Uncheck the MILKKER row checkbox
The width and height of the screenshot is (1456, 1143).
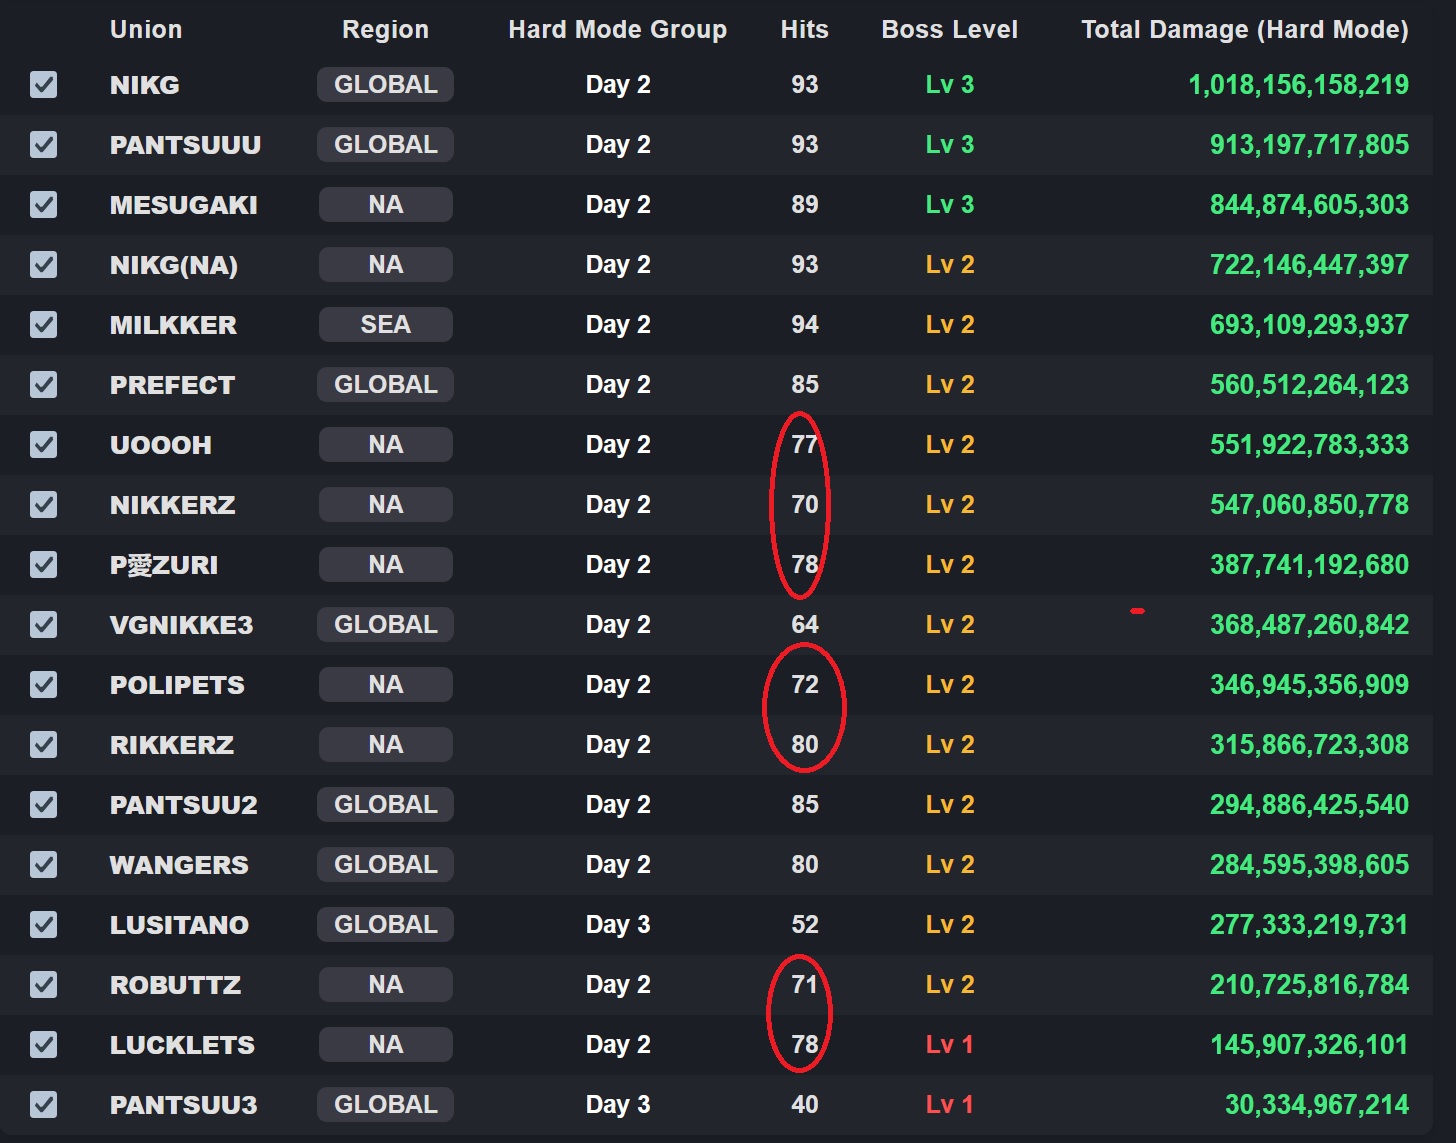43,325
